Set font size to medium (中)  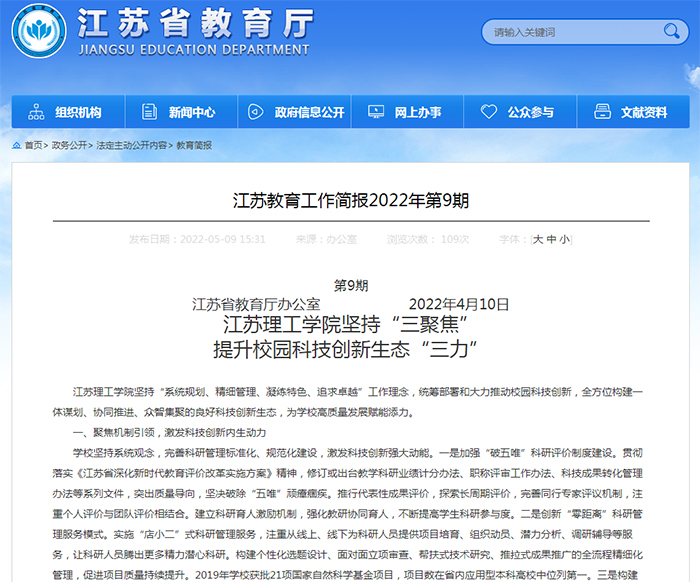pos(551,240)
